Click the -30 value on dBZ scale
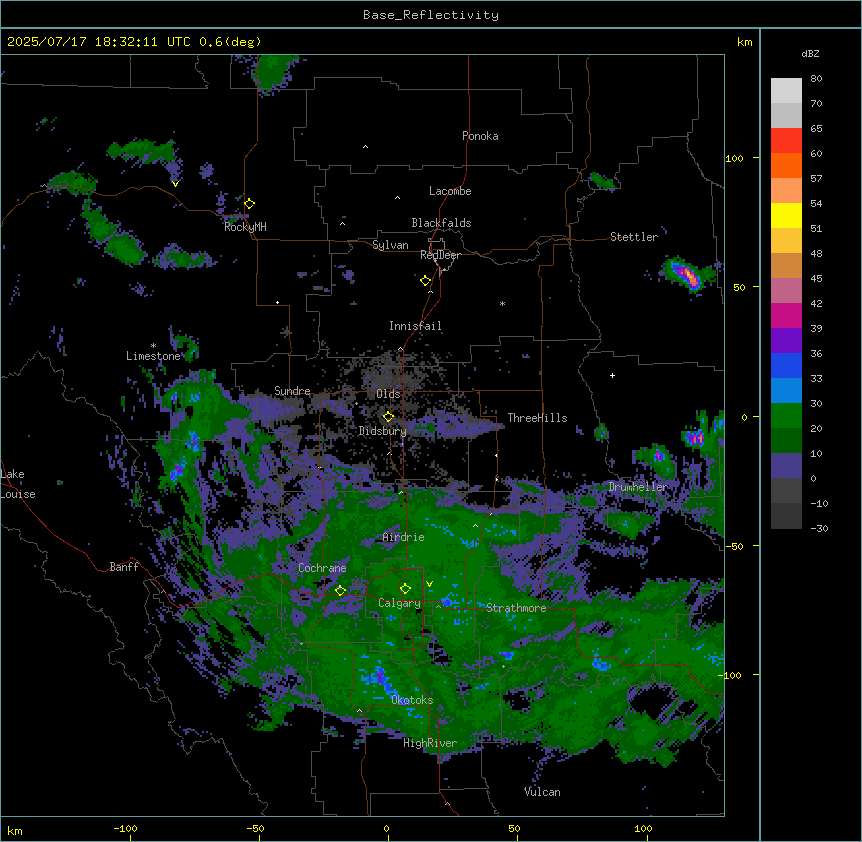 pyautogui.click(x=819, y=528)
